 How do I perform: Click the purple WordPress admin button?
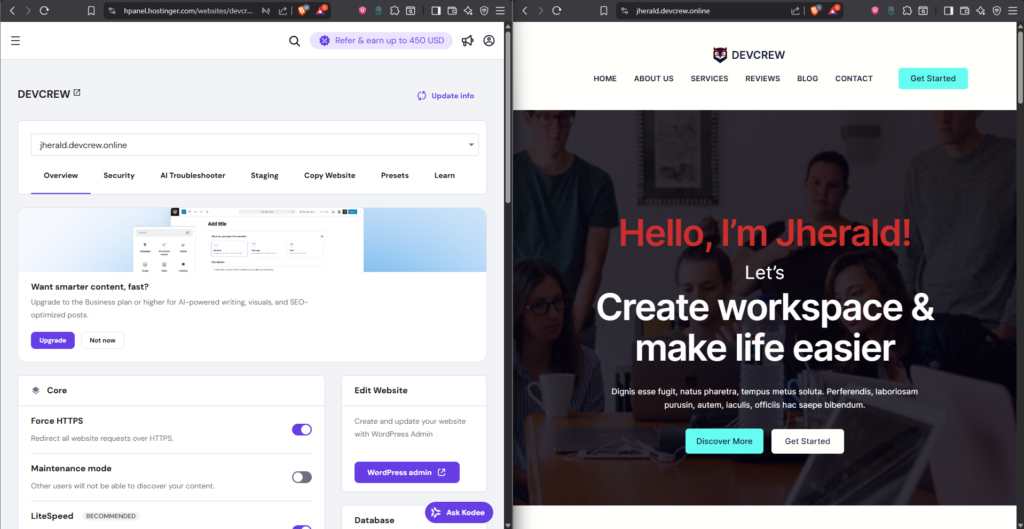tap(406, 472)
